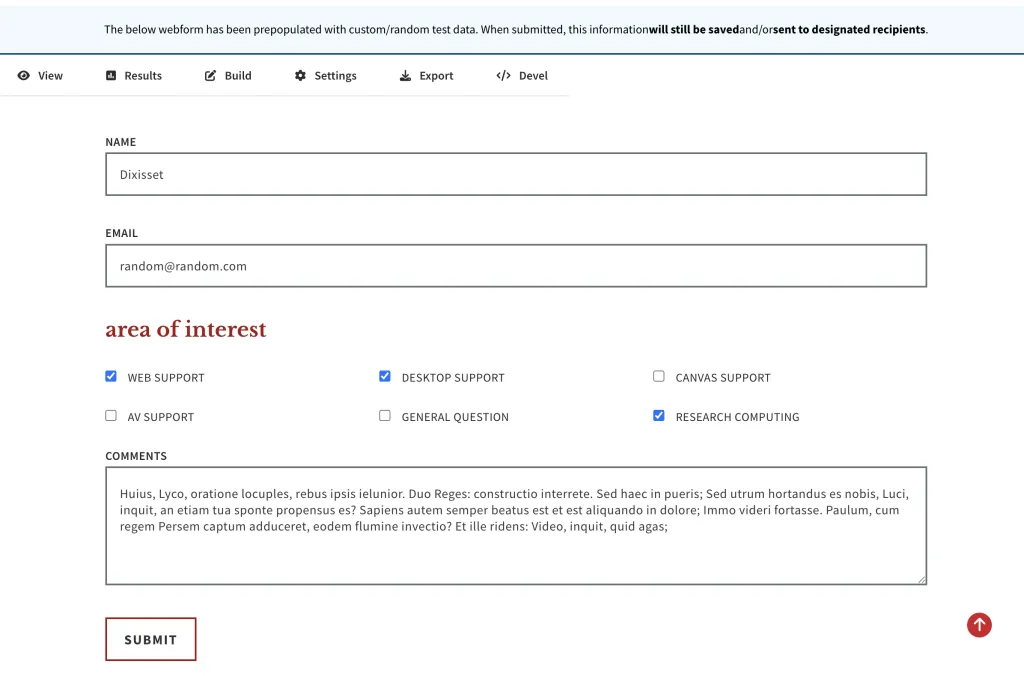Click the red scroll-to-top arrow
The image size is (1024, 676).
point(979,625)
